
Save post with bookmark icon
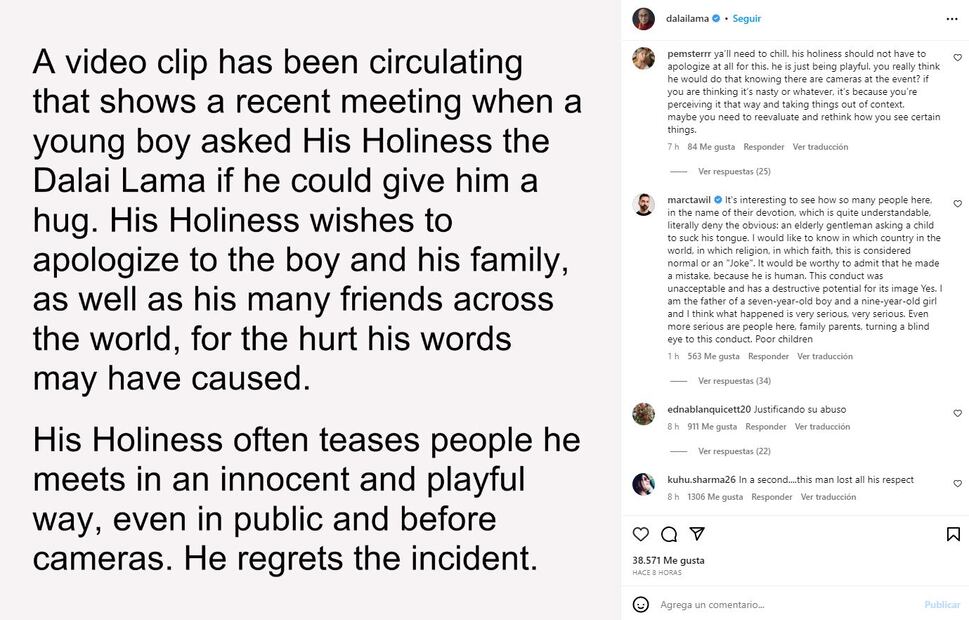pos(953,534)
